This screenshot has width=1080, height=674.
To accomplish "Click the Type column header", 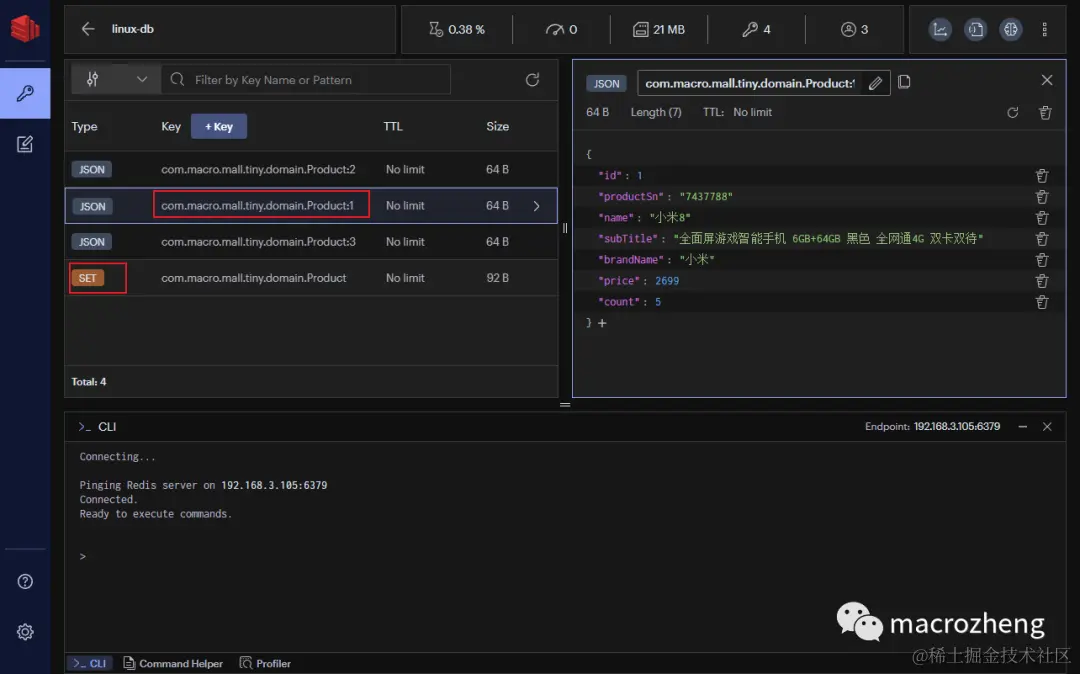I will (85, 127).
